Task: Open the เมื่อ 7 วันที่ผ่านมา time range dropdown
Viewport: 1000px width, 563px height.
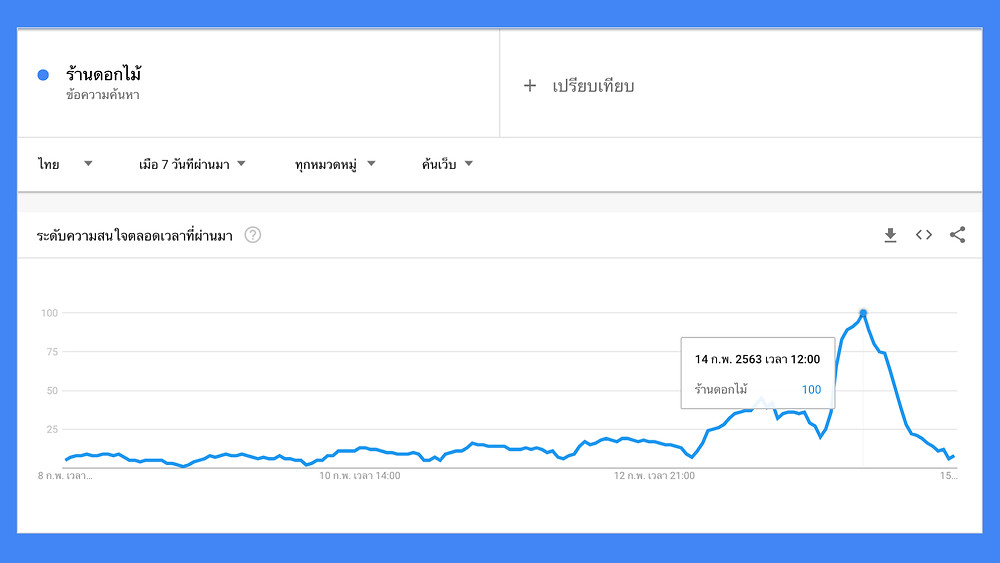Action: pos(192,164)
